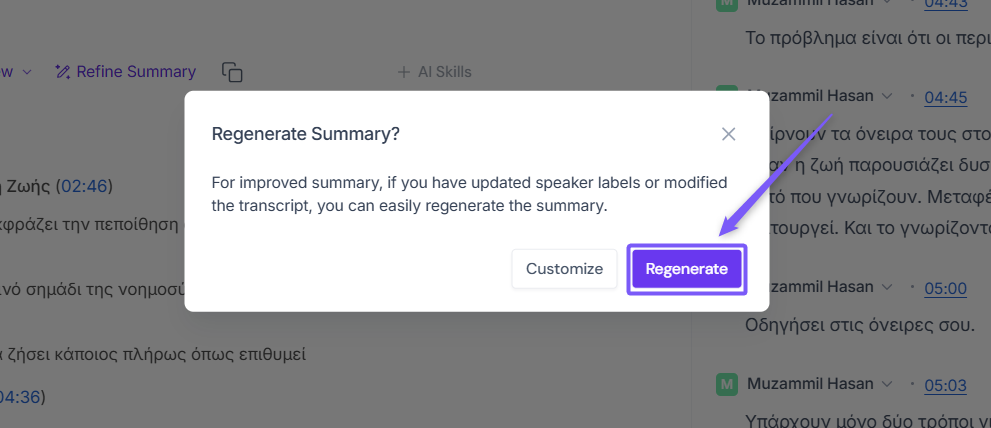Open the AI Skills label
The image size is (991, 428).
[x=444, y=72]
